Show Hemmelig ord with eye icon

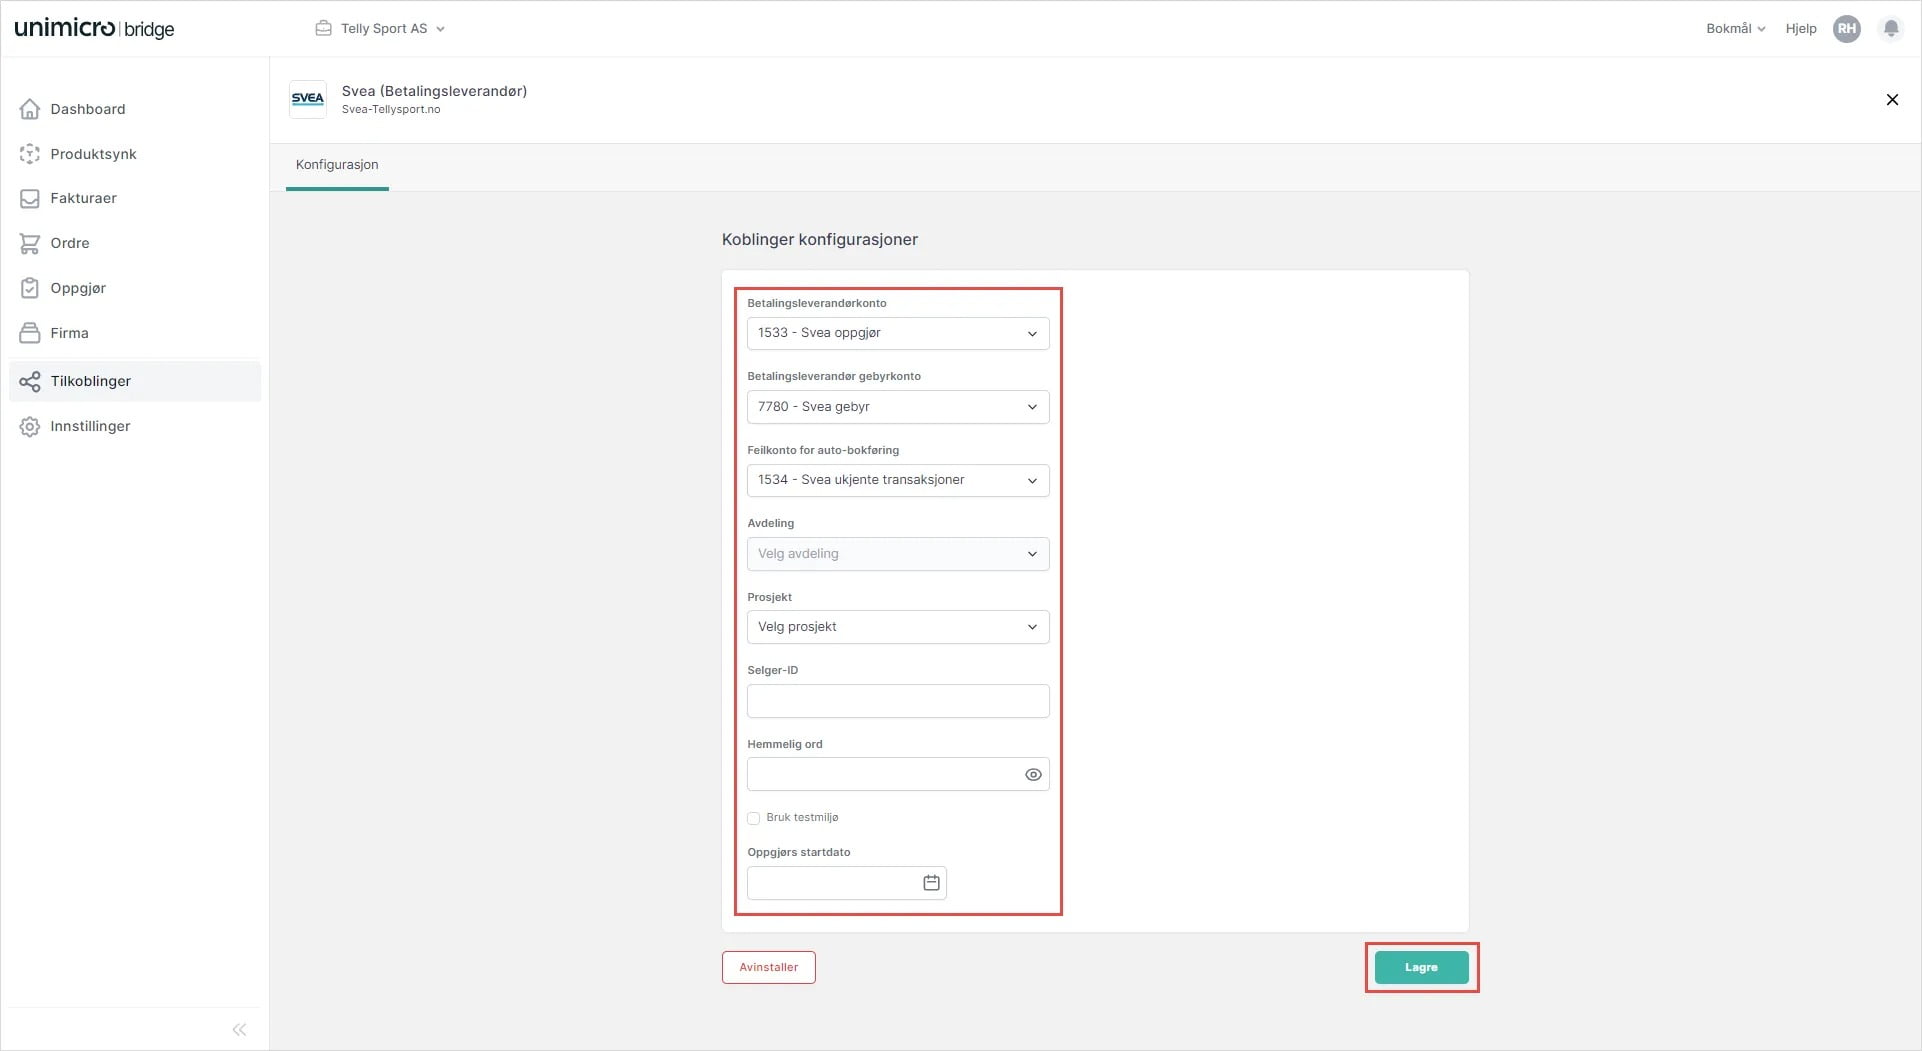click(1033, 775)
